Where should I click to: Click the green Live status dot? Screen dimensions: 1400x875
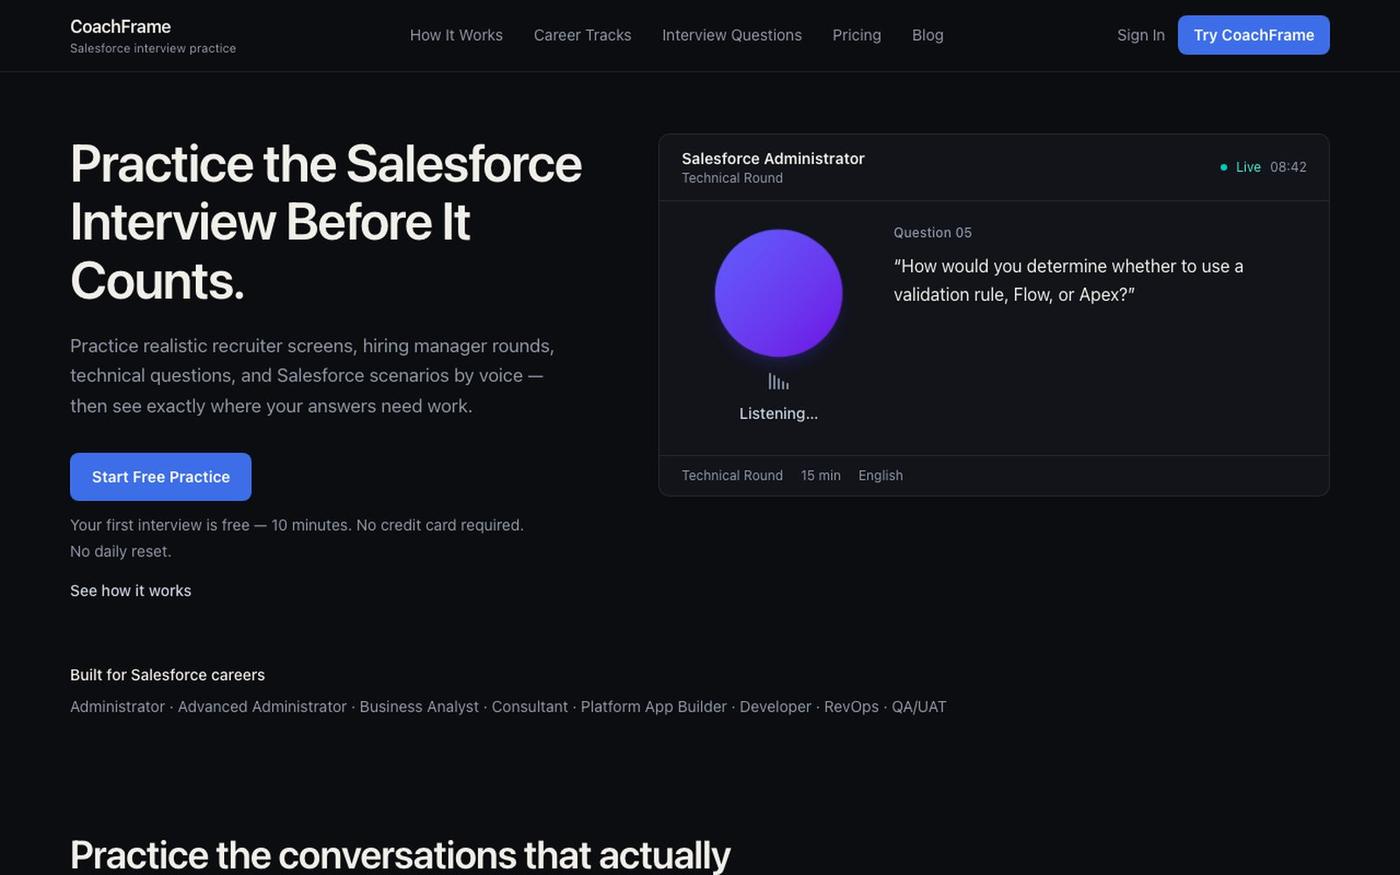[1224, 167]
